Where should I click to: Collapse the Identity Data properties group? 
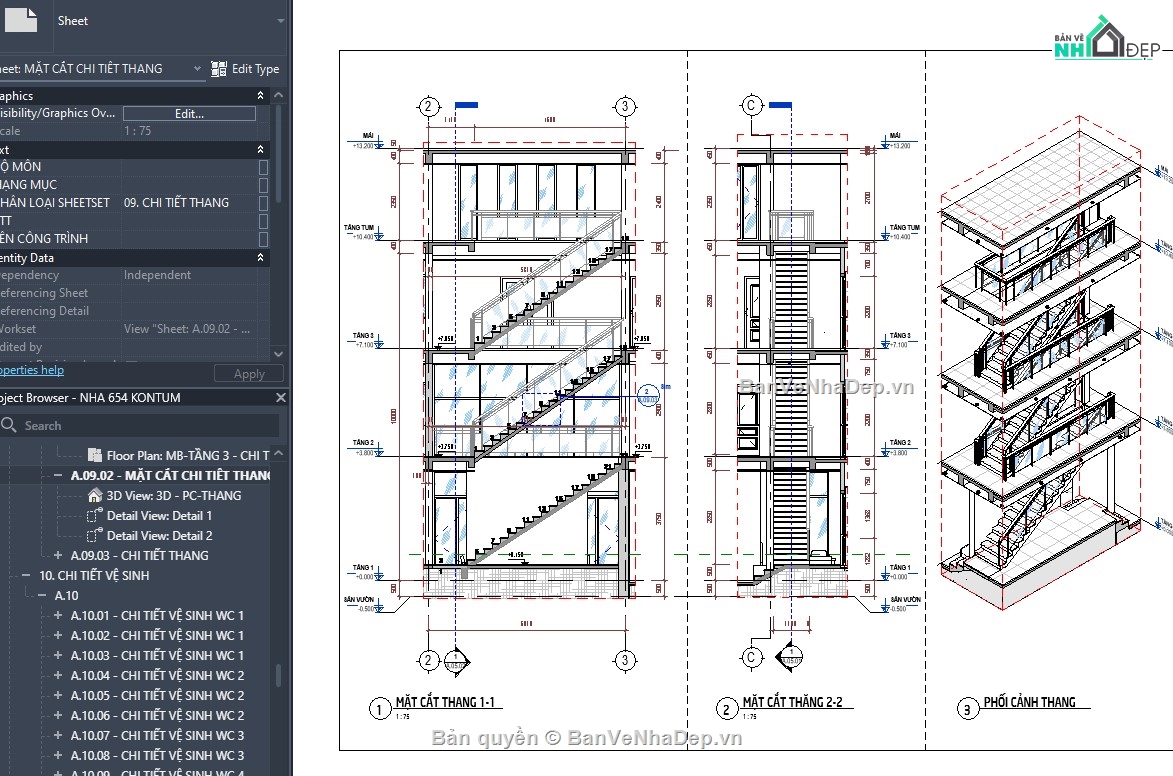260,257
